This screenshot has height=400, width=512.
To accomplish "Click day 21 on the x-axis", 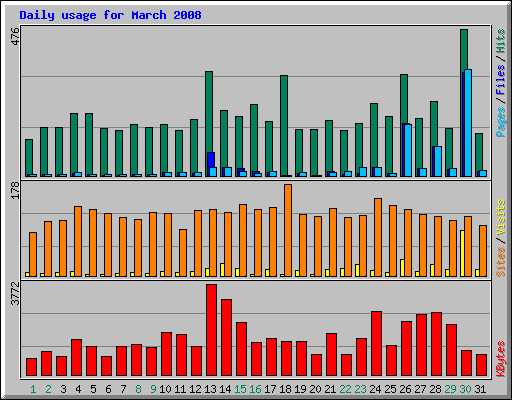I will (330, 389).
